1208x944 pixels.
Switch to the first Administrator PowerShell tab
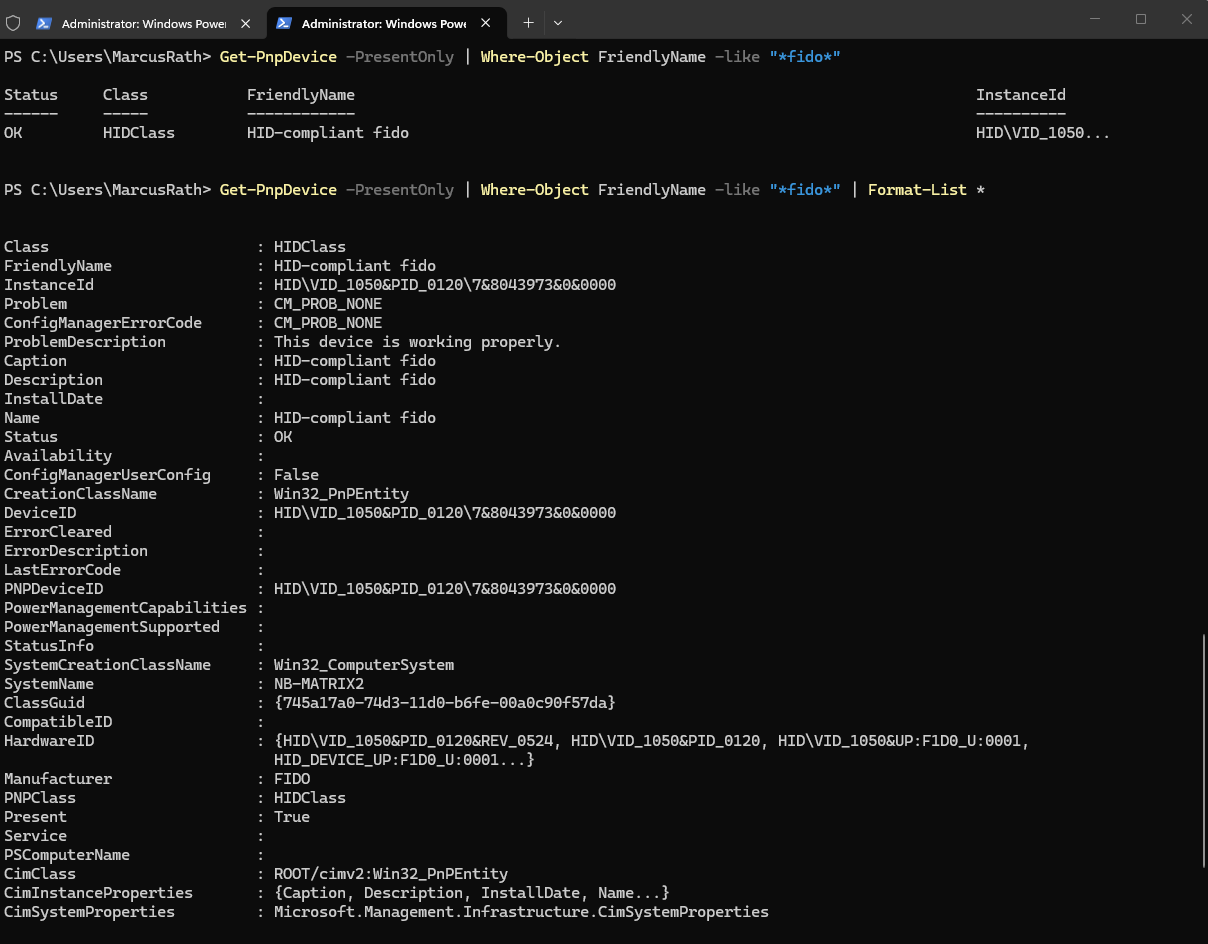145,22
